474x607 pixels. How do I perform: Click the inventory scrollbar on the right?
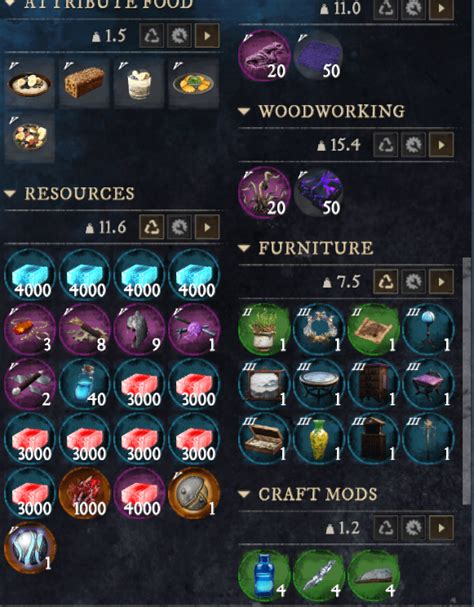467,380
